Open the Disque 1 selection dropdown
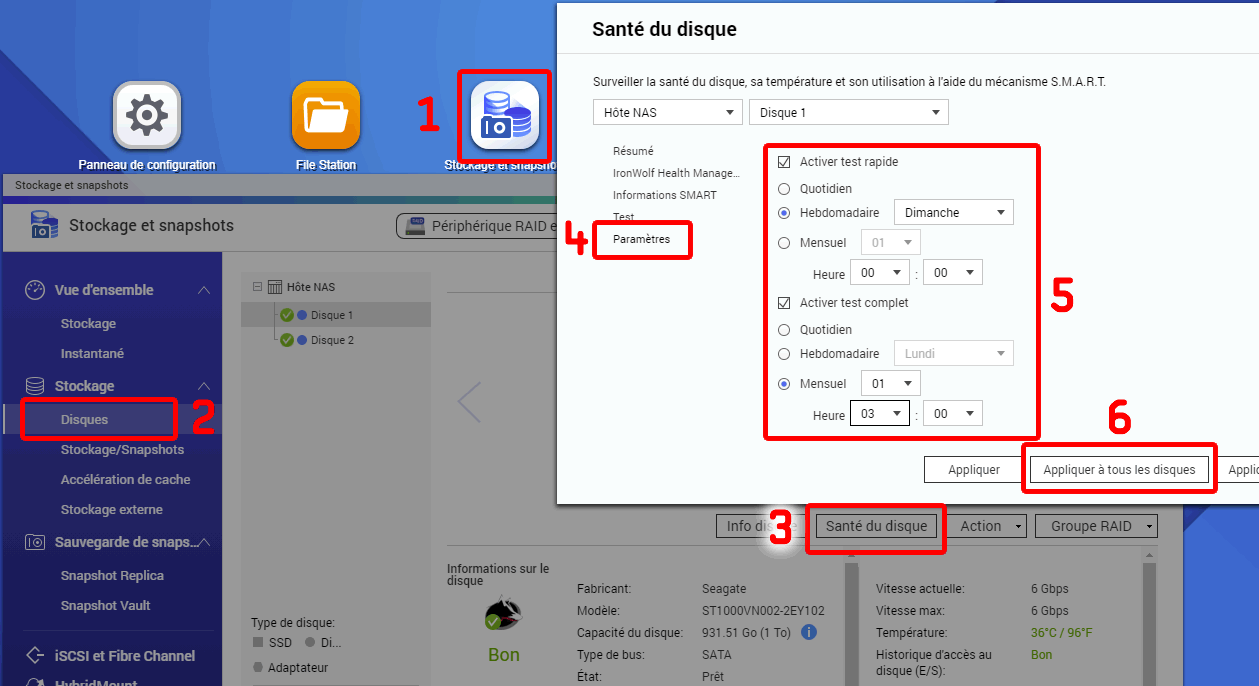 pyautogui.click(x=848, y=113)
